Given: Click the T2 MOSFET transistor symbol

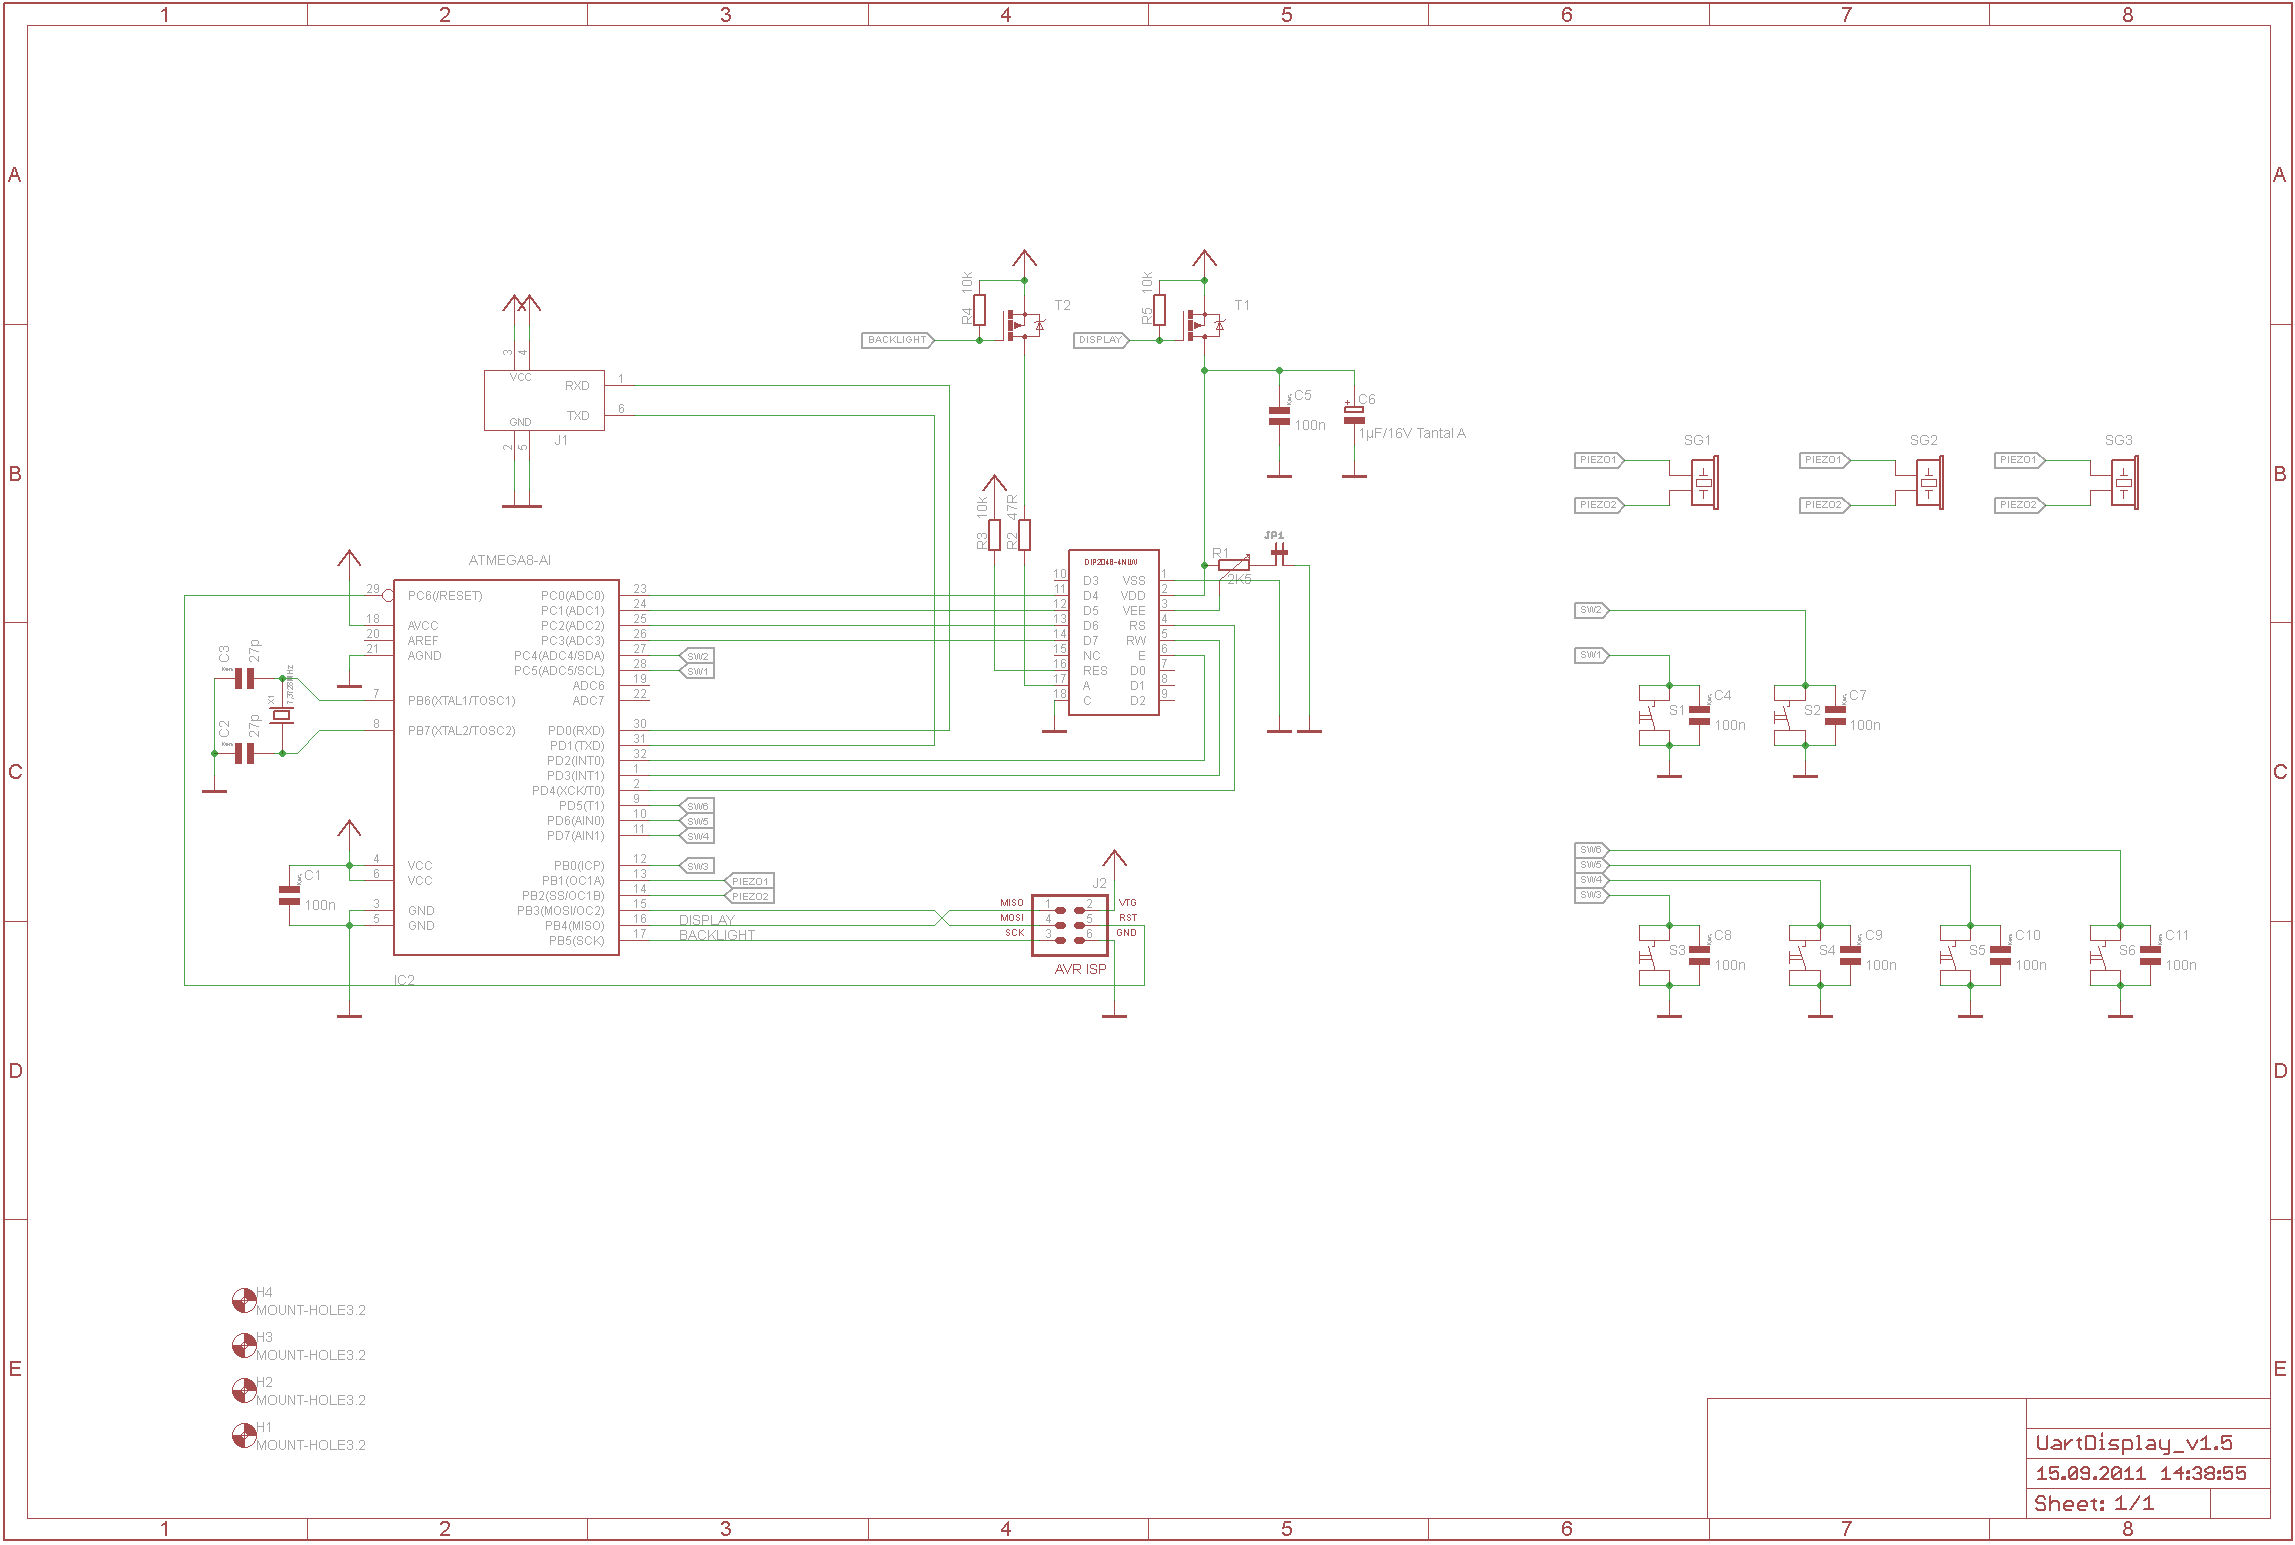Looking at the screenshot, I should coord(1024,325).
